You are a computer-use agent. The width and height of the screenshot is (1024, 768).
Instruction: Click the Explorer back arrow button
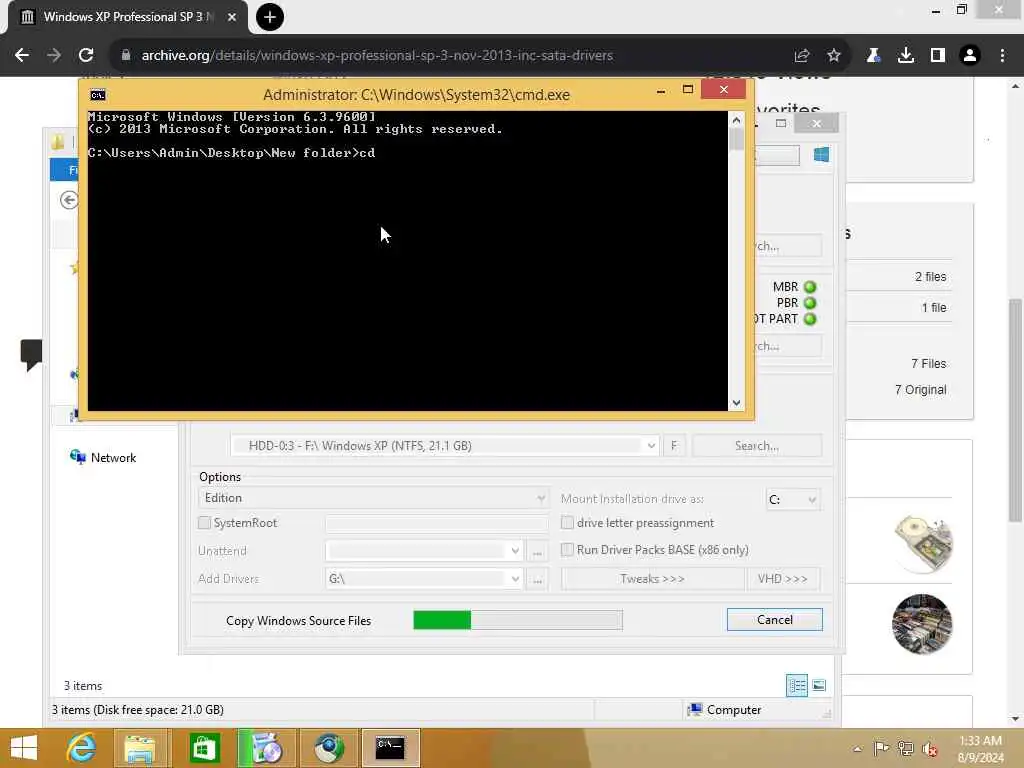(69, 200)
